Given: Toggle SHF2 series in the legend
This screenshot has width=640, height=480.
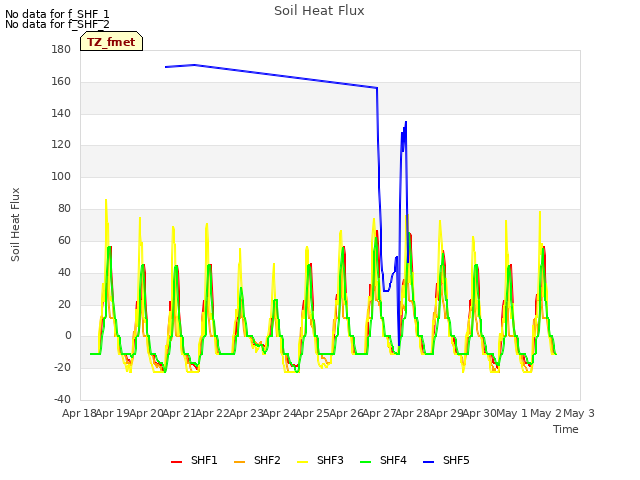Looking at the screenshot, I should pyautogui.click(x=257, y=460).
